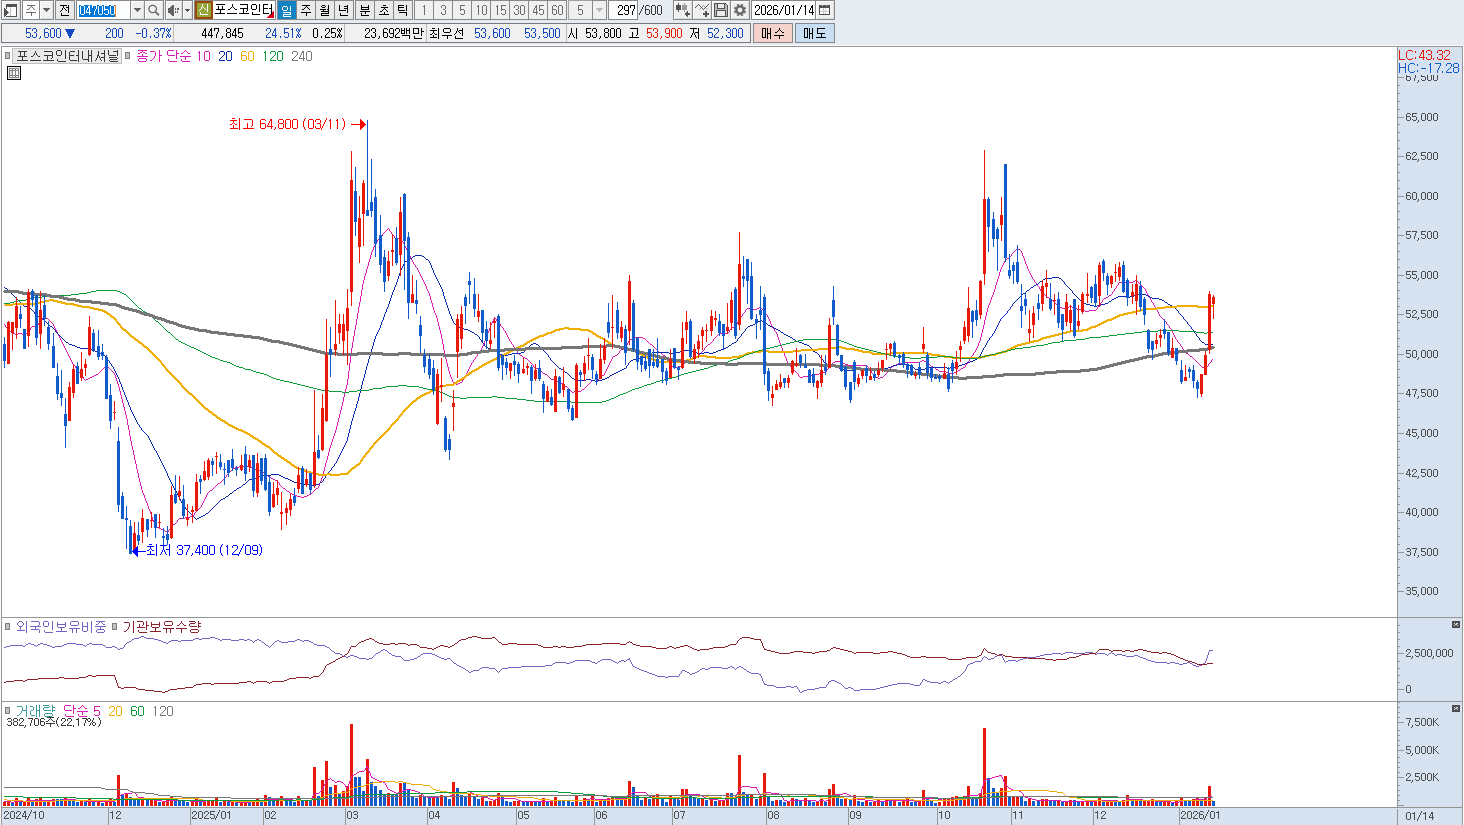Screen dimensions: 1464x825
Task: Click the stock search magnifier icon
Action: pos(153,10)
